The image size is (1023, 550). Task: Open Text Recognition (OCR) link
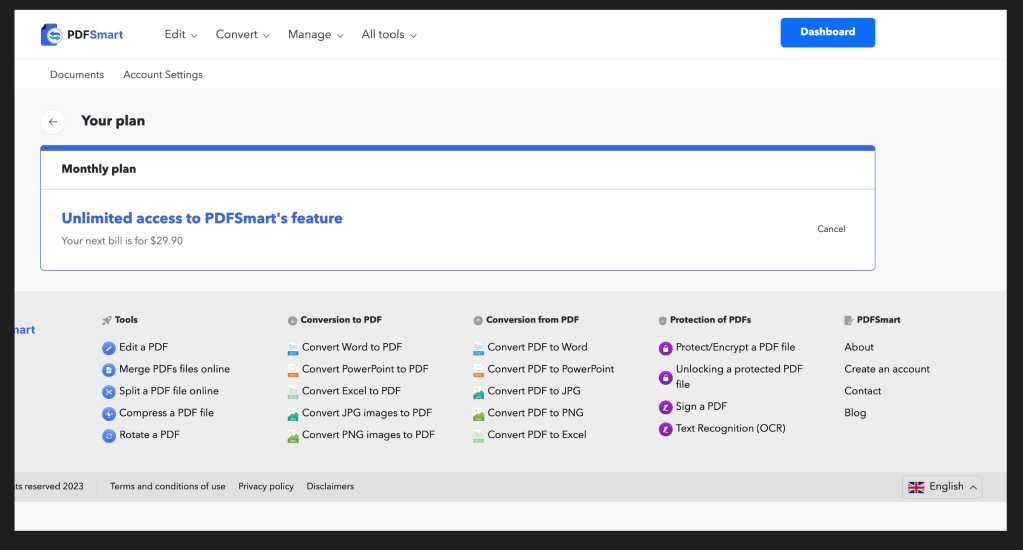point(731,428)
